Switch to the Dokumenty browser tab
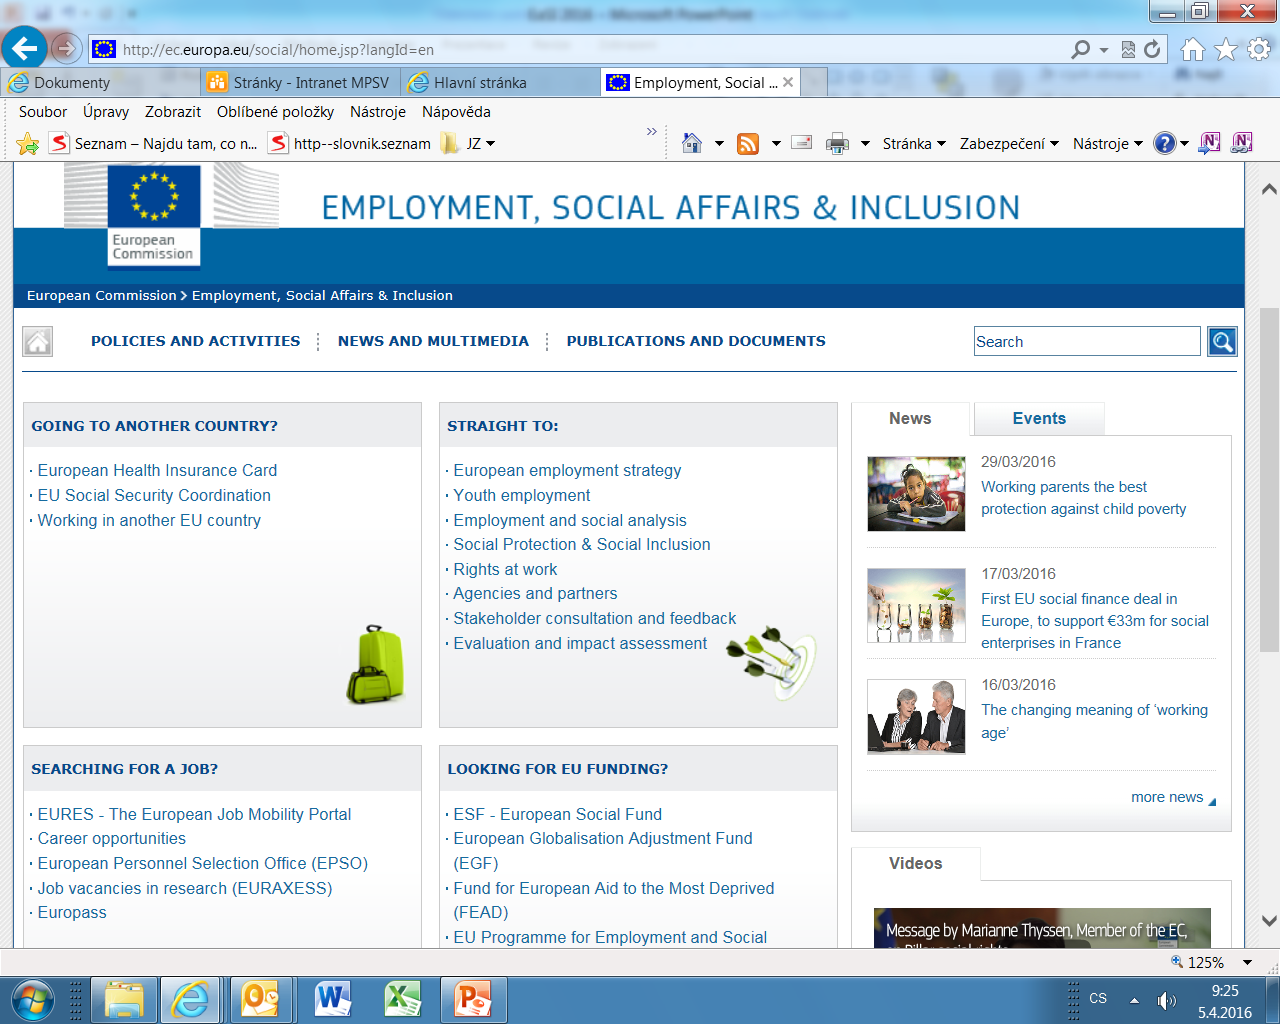1280x1024 pixels. point(100,83)
